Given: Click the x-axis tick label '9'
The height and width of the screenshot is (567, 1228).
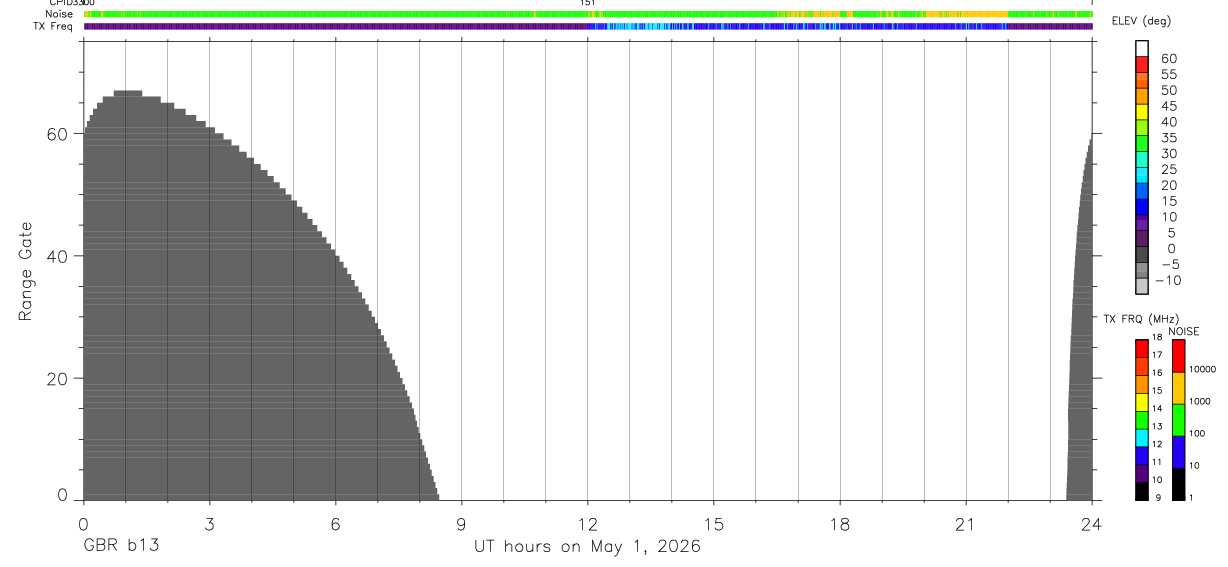Looking at the screenshot, I should pos(461,524).
